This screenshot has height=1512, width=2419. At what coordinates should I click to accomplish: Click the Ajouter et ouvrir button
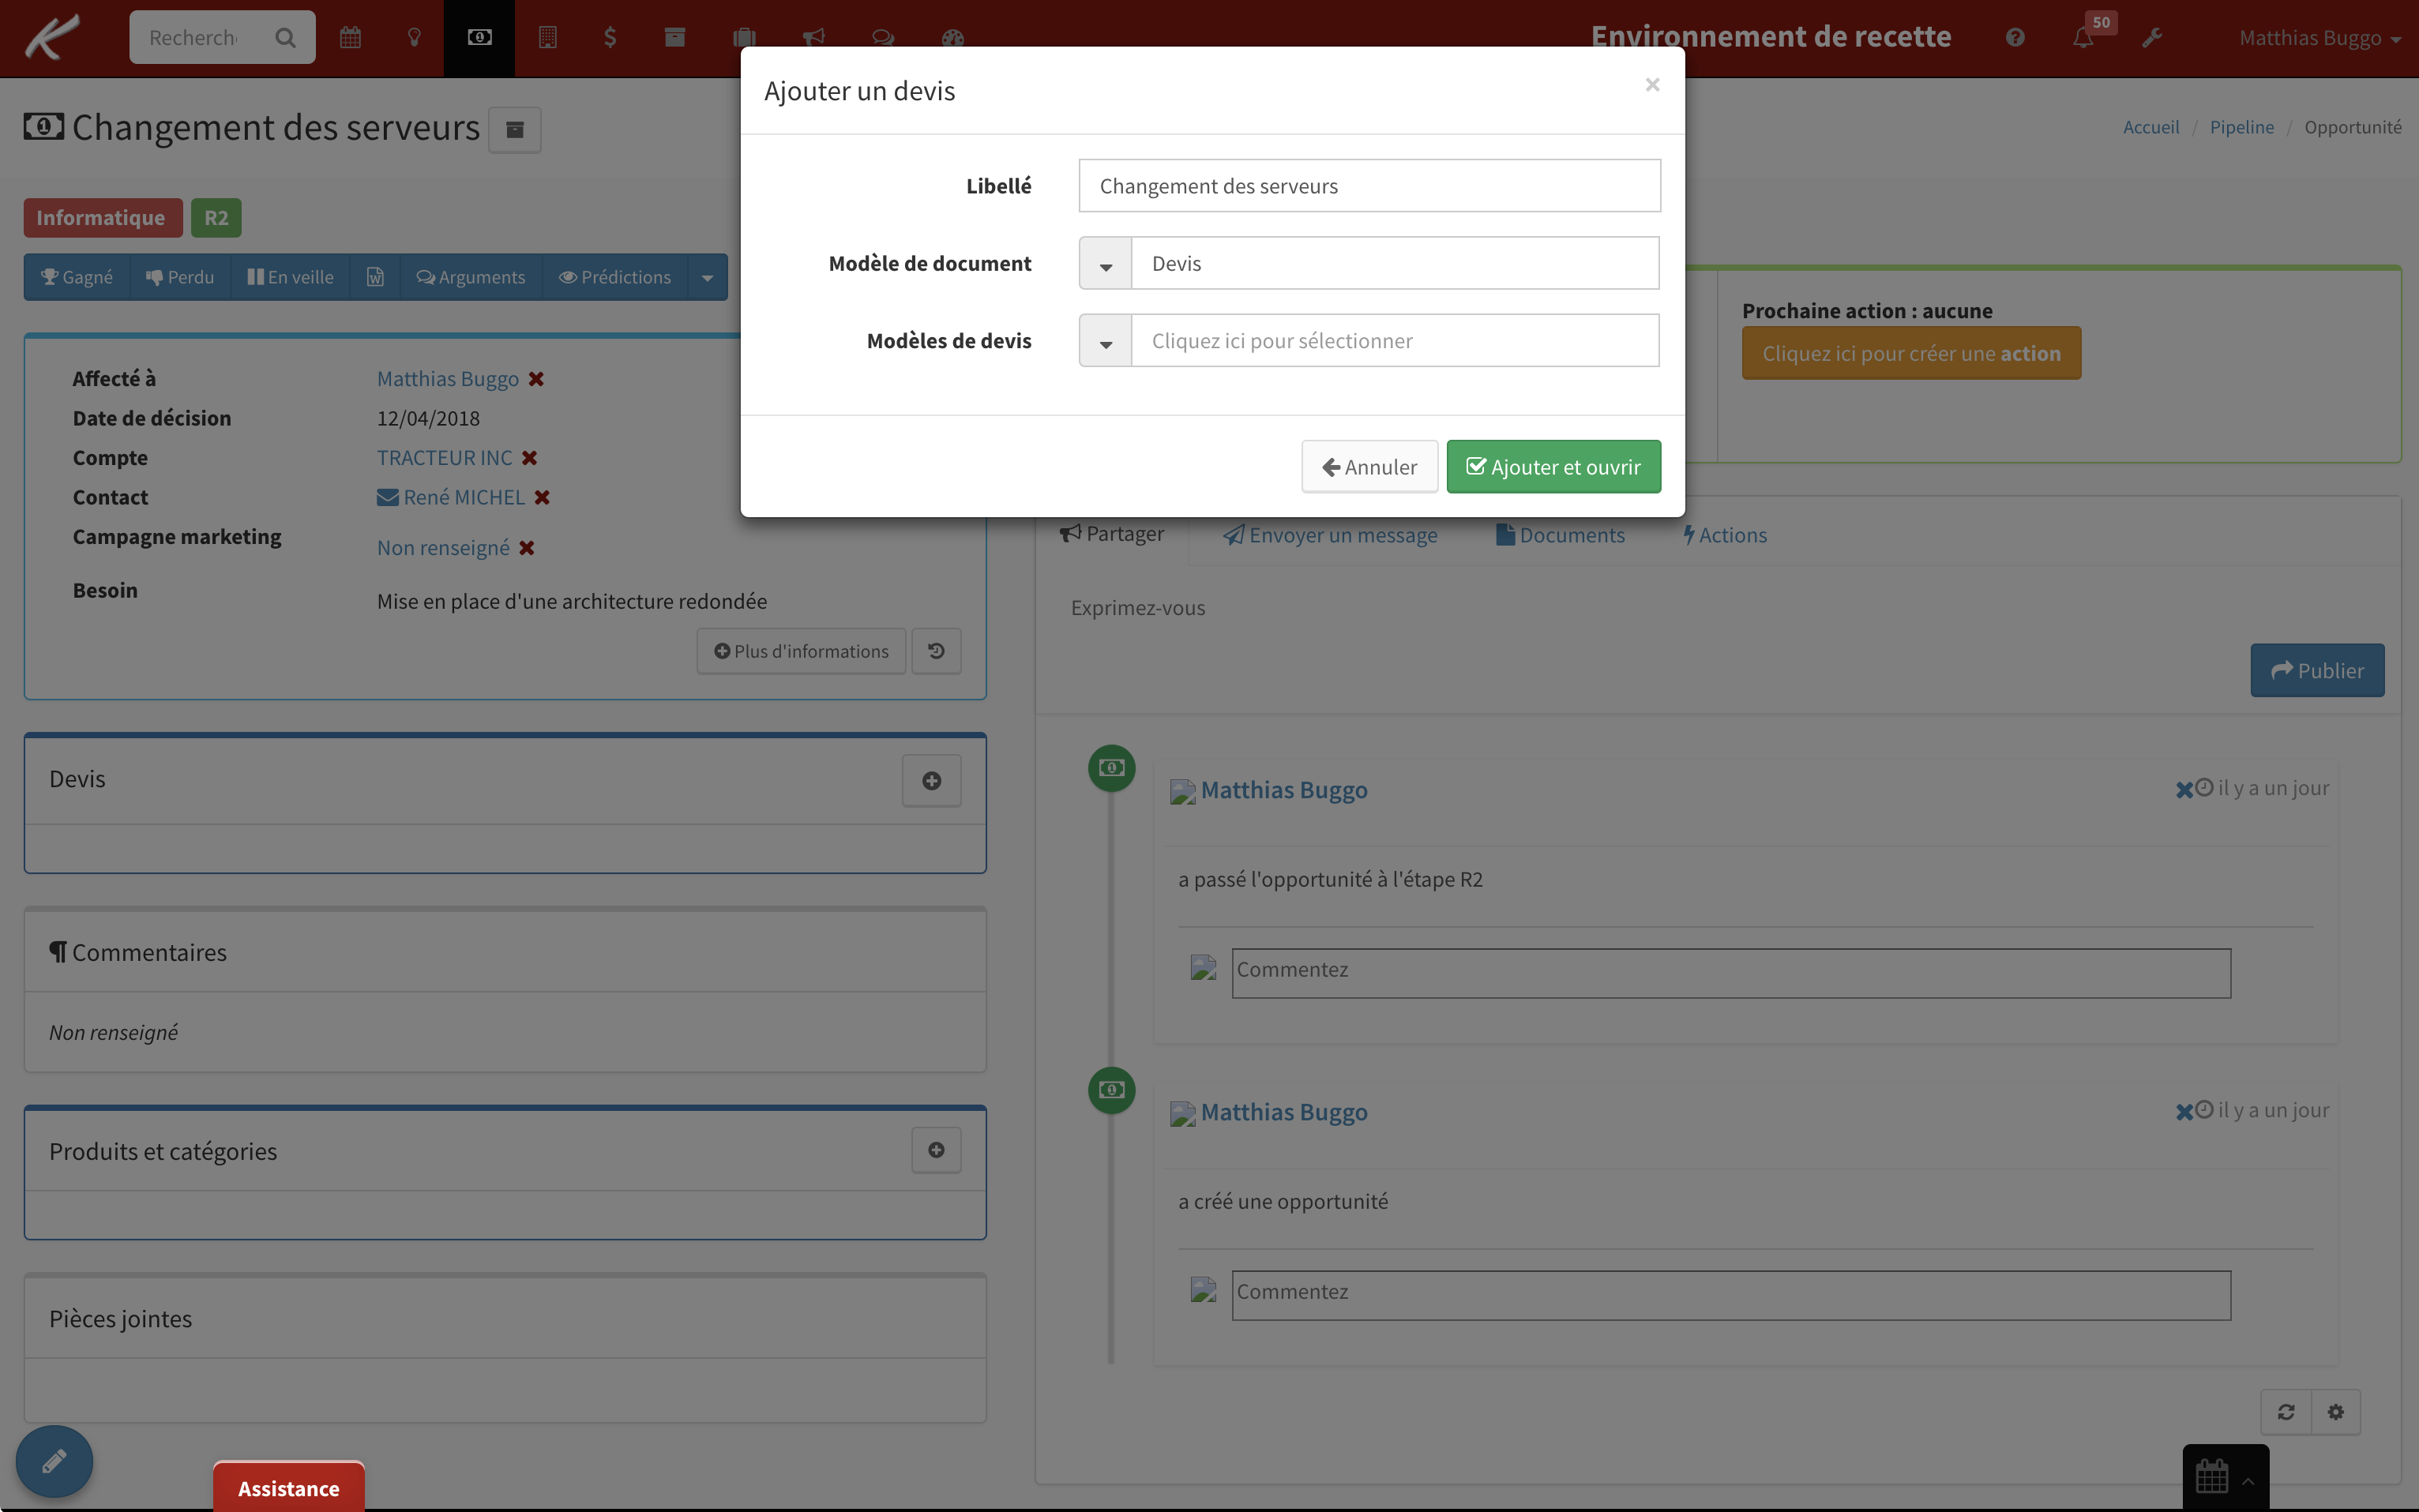click(1553, 467)
